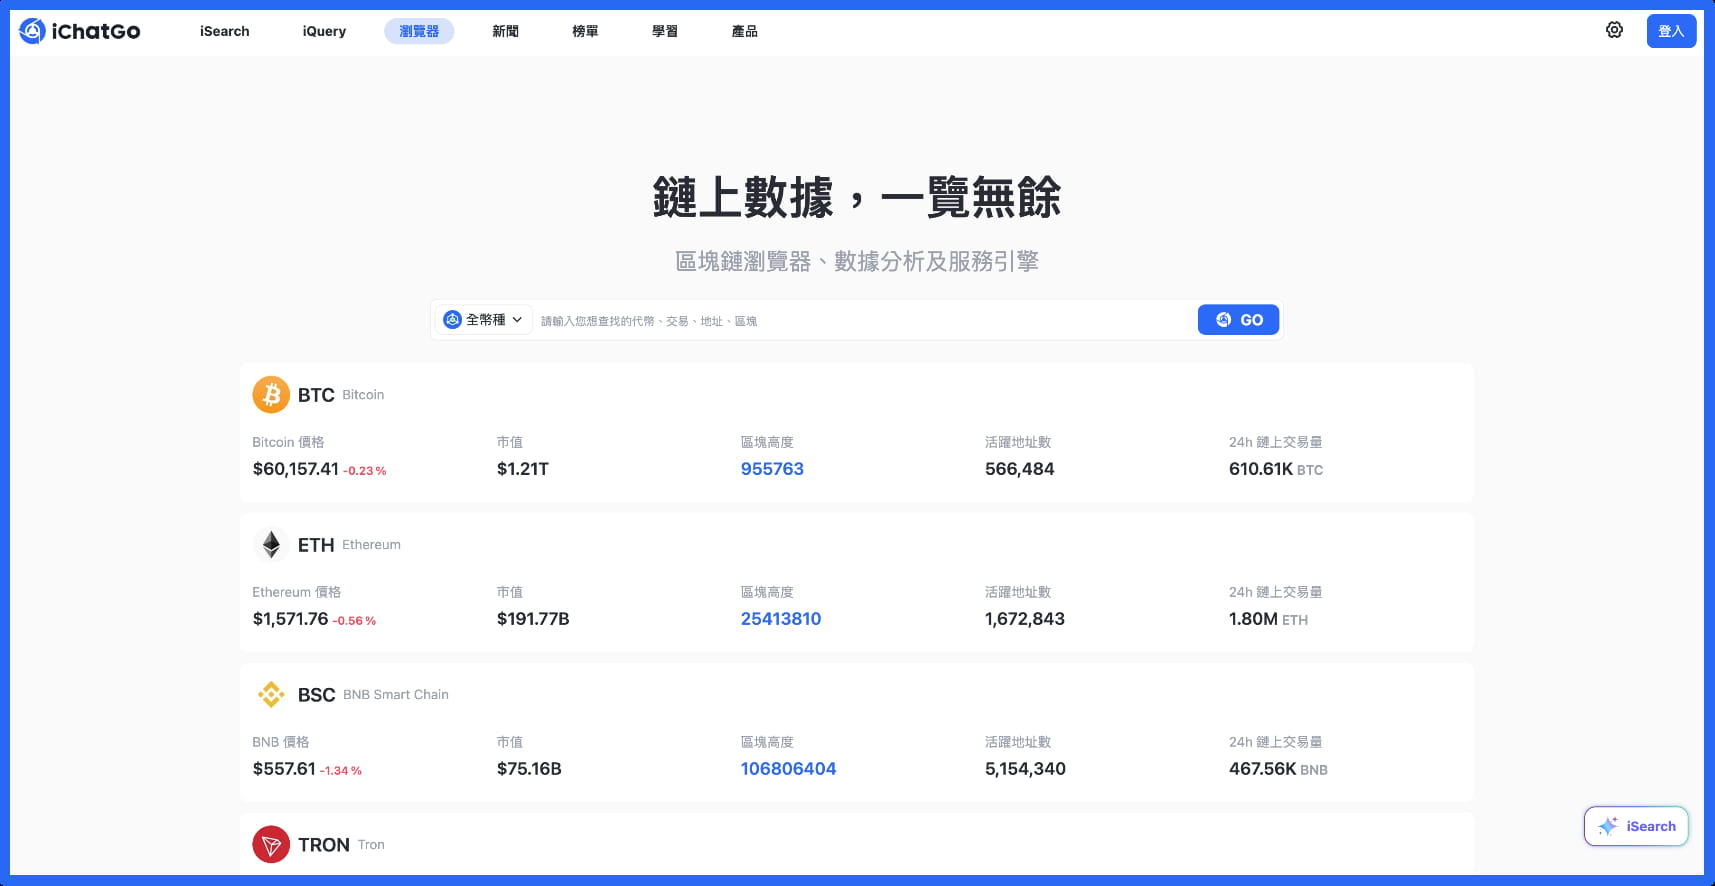Click the Ethereum diamond icon
Image resolution: width=1715 pixels, height=886 pixels.
click(271, 545)
